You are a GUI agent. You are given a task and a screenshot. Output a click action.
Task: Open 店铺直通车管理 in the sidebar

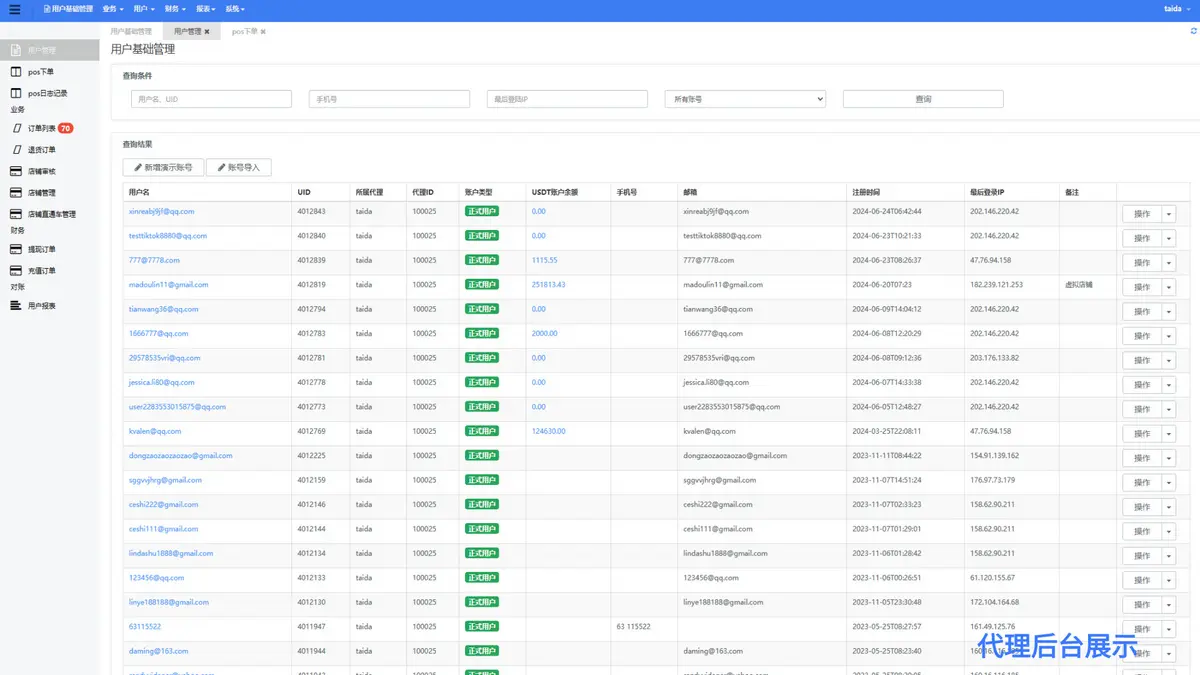click(51, 215)
